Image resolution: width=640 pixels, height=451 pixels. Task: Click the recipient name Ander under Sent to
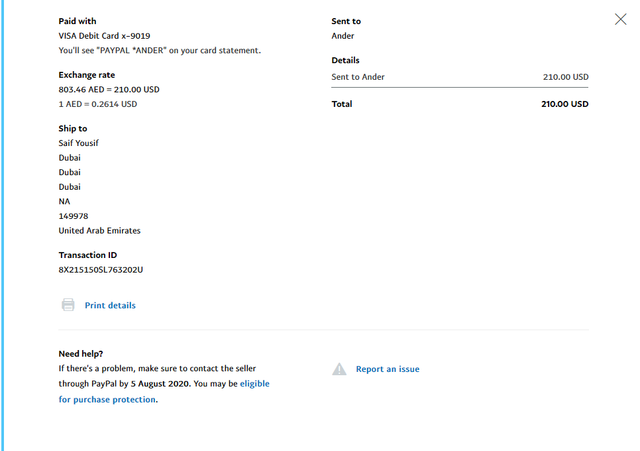(343, 36)
